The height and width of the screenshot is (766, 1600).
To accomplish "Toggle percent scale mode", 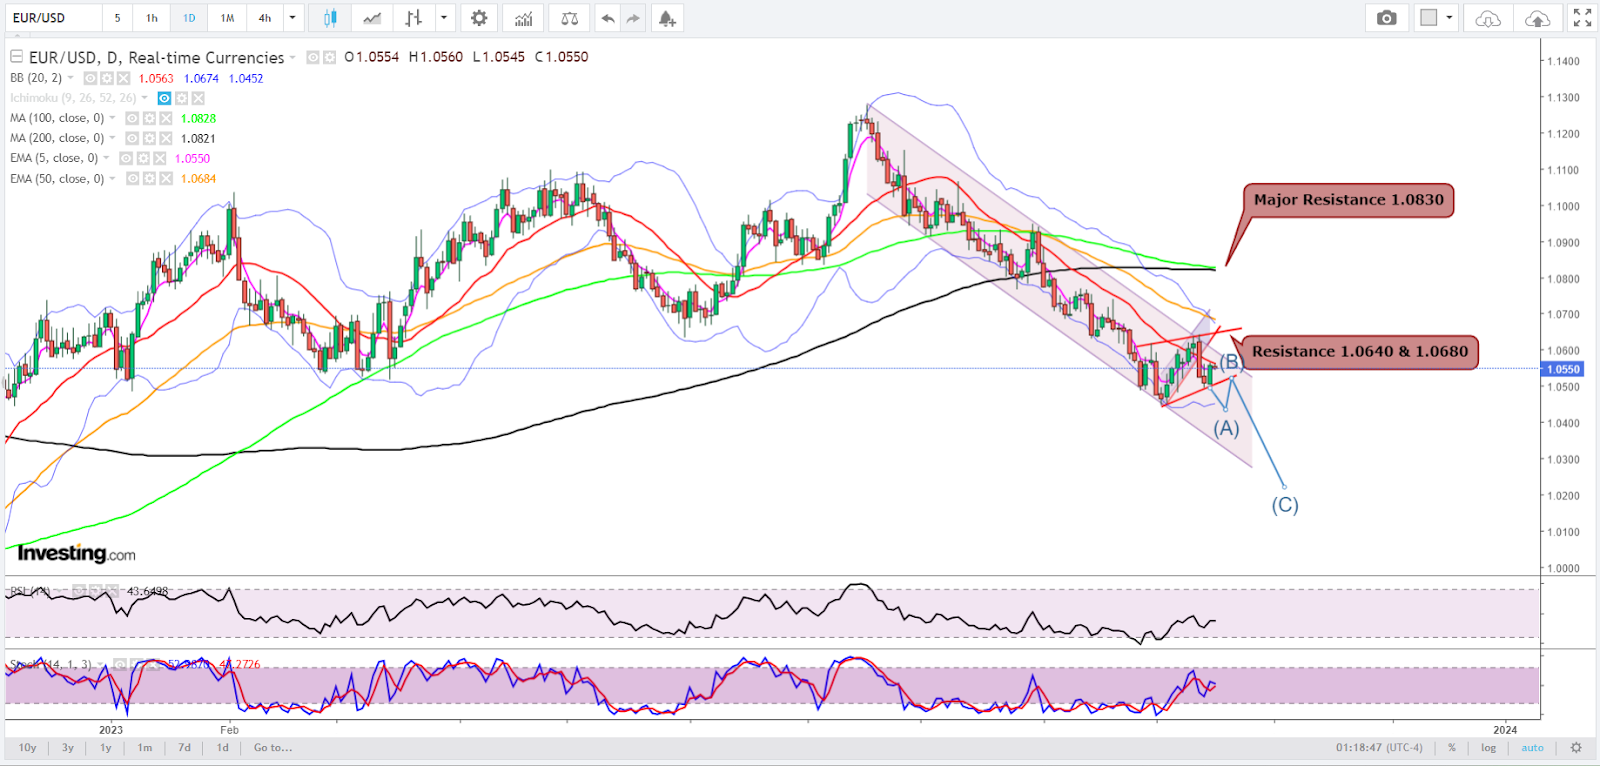I will coord(1452,747).
